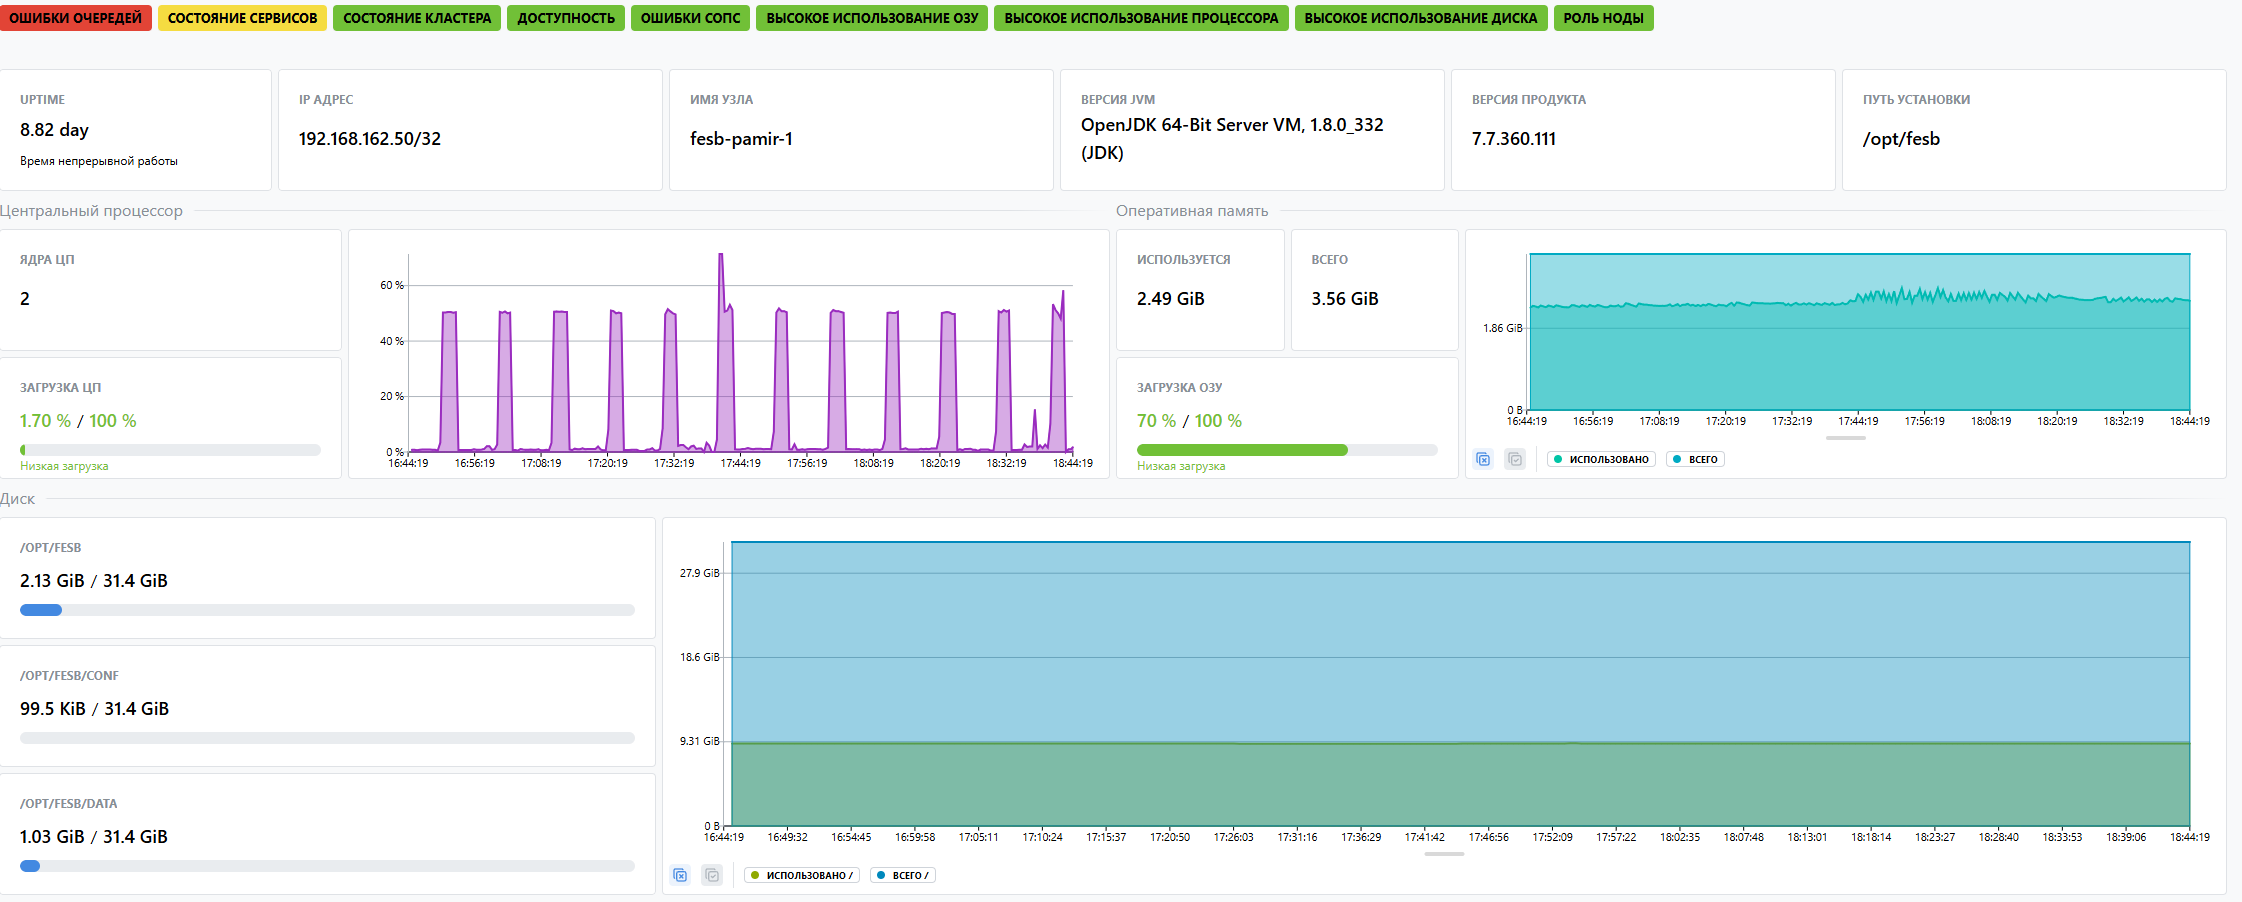The width and height of the screenshot is (2242, 902).
Task: Hide ИСПОЛЬЗОВАНО / series in disk chart legend
Action: click(x=802, y=875)
